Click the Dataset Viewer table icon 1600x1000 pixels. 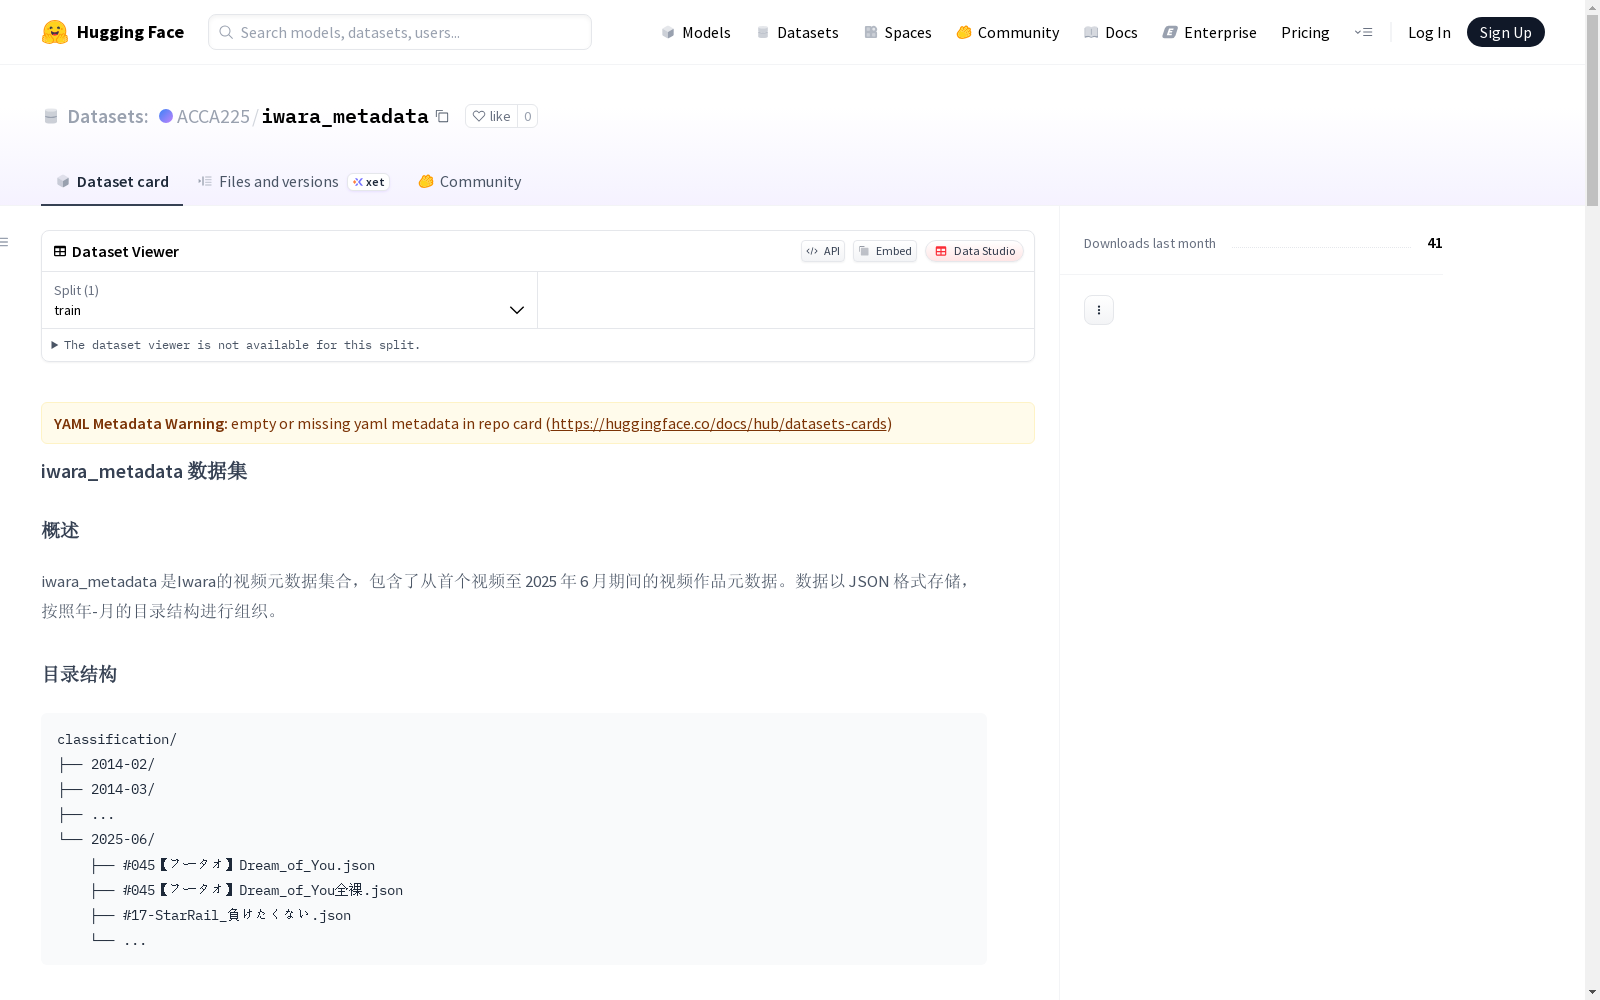(x=60, y=251)
